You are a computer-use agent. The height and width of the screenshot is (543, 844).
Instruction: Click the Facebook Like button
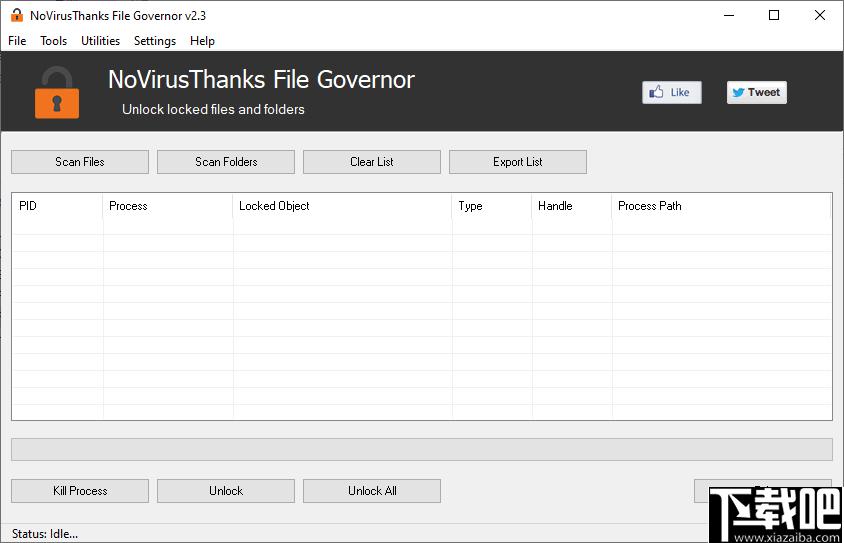click(672, 93)
